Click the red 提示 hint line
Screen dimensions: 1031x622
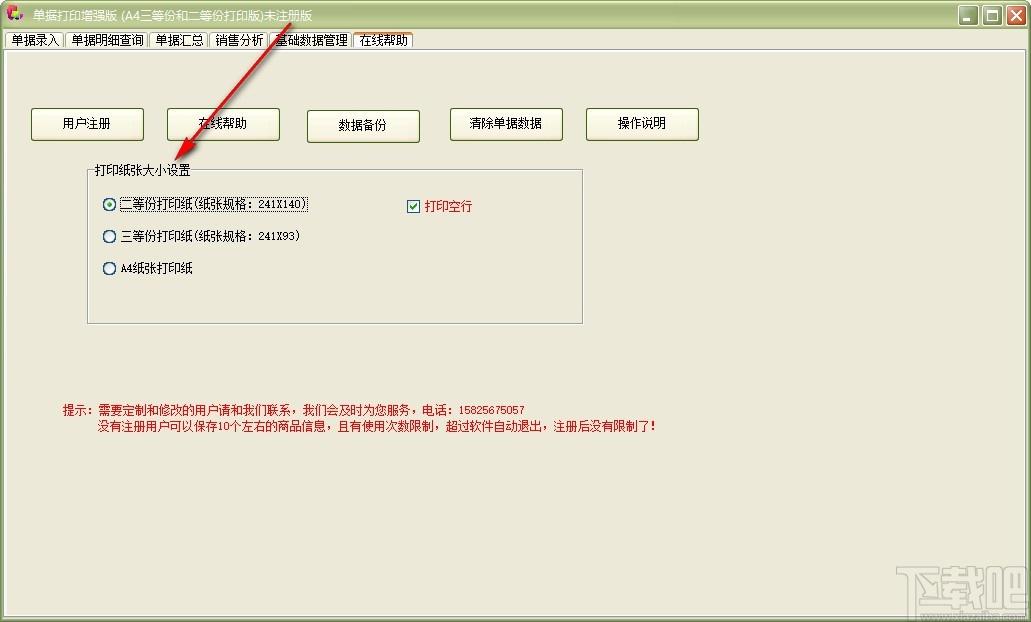coord(293,410)
